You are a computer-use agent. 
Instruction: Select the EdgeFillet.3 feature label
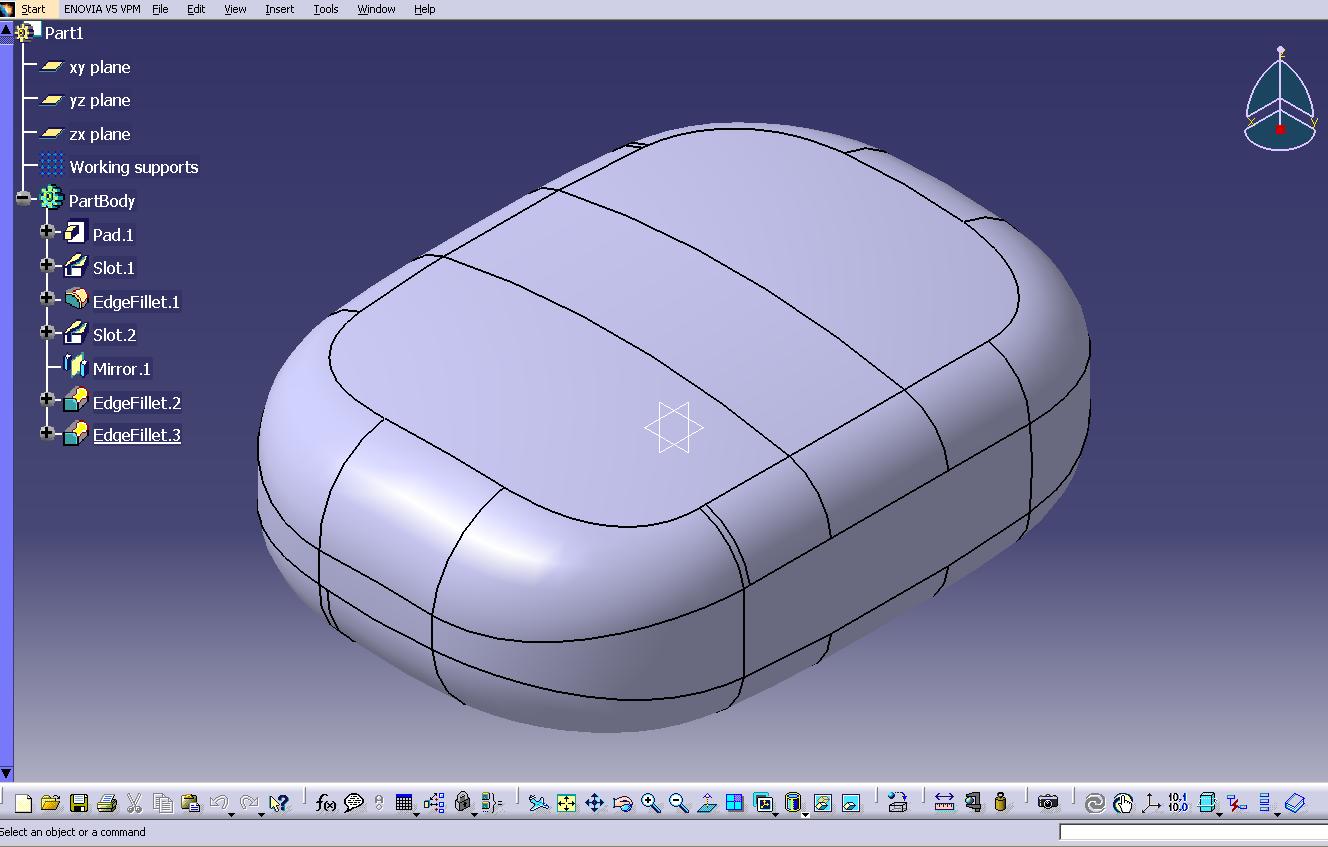(x=137, y=435)
